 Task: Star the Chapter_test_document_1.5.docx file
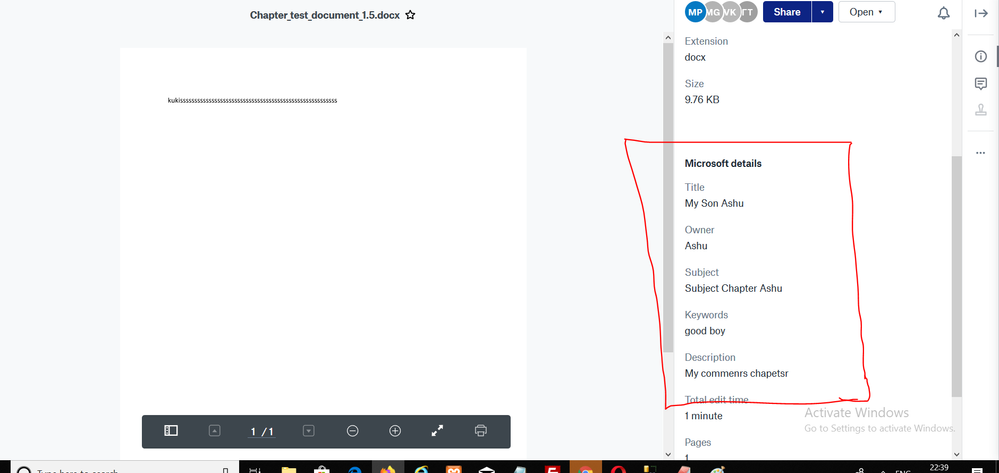tap(410, 16)
